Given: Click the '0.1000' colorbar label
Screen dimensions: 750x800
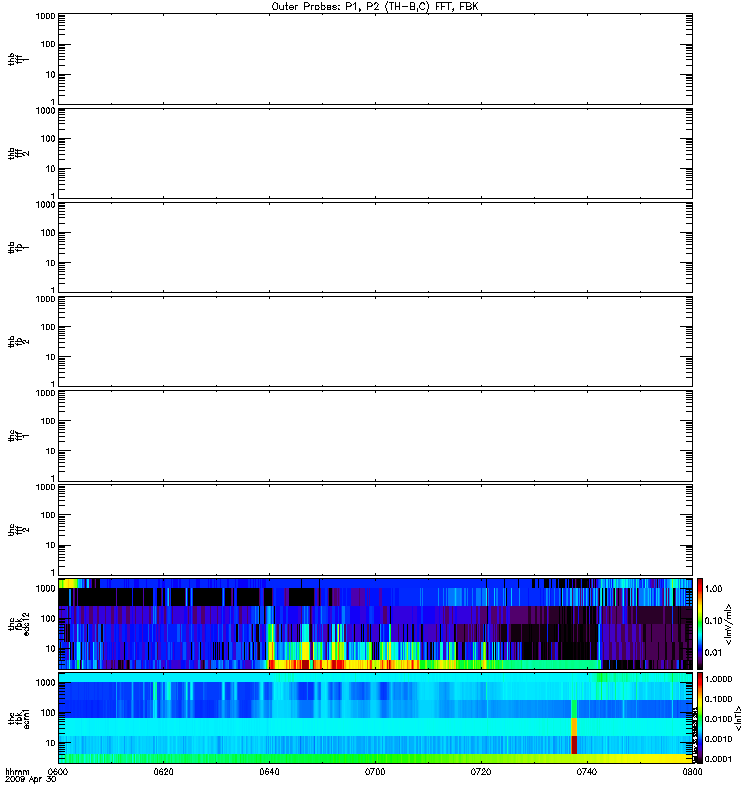Looking at the screenshot, I should [718, 699].
